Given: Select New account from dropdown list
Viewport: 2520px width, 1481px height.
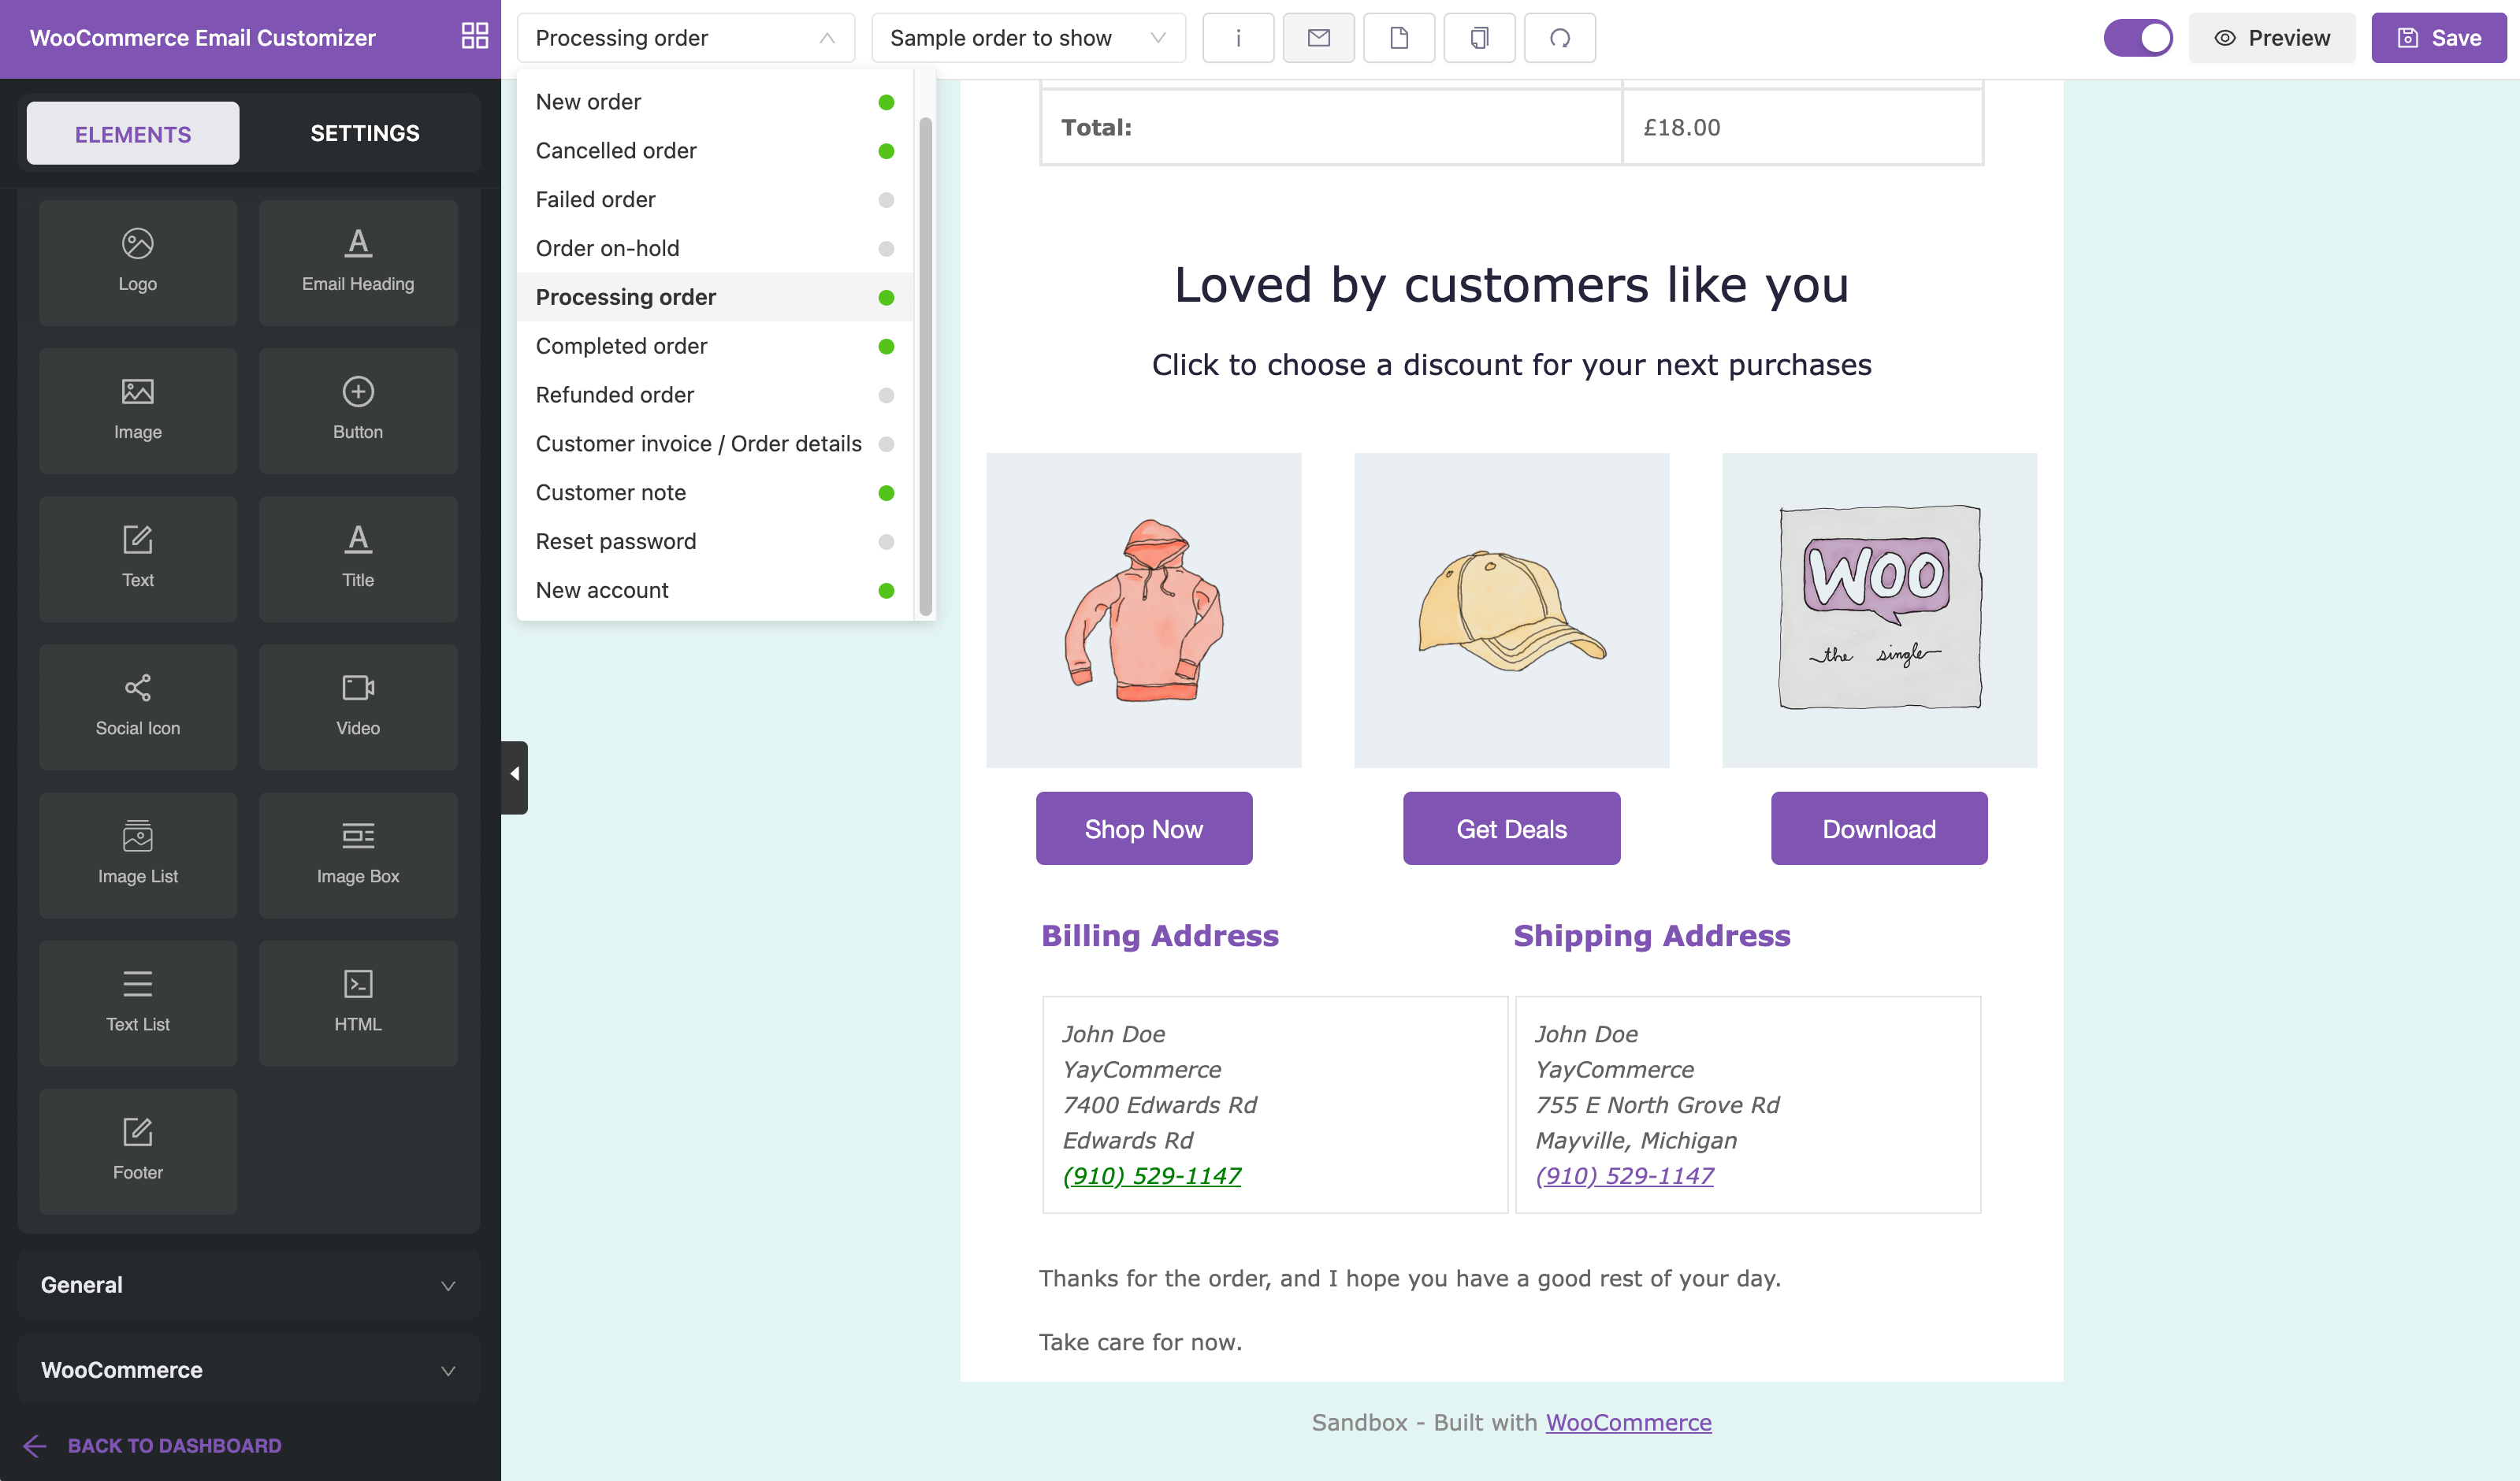Looking at the screenshot, I should point(603,589).
